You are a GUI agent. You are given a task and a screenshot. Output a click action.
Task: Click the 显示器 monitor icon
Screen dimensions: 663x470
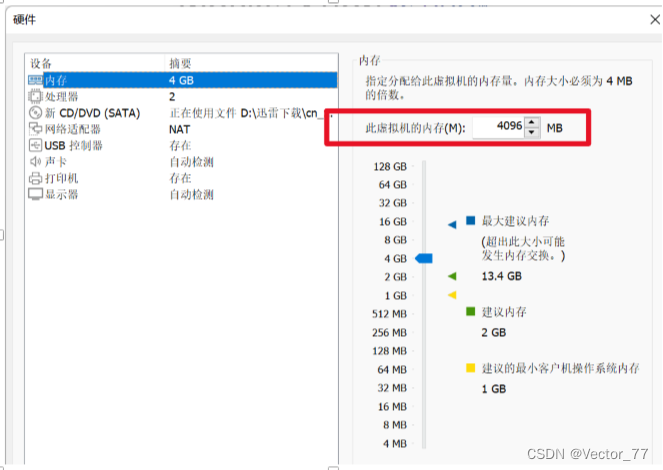pyautogui.click(x=35, y=194)
